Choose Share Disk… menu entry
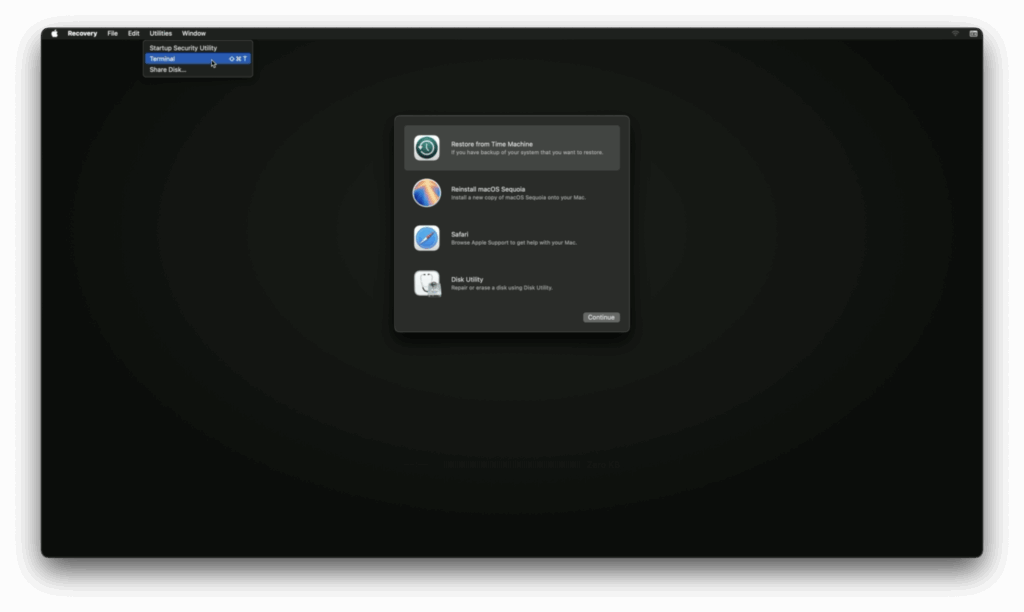Viewport: 1024px width, 612px height. (198, 70)
